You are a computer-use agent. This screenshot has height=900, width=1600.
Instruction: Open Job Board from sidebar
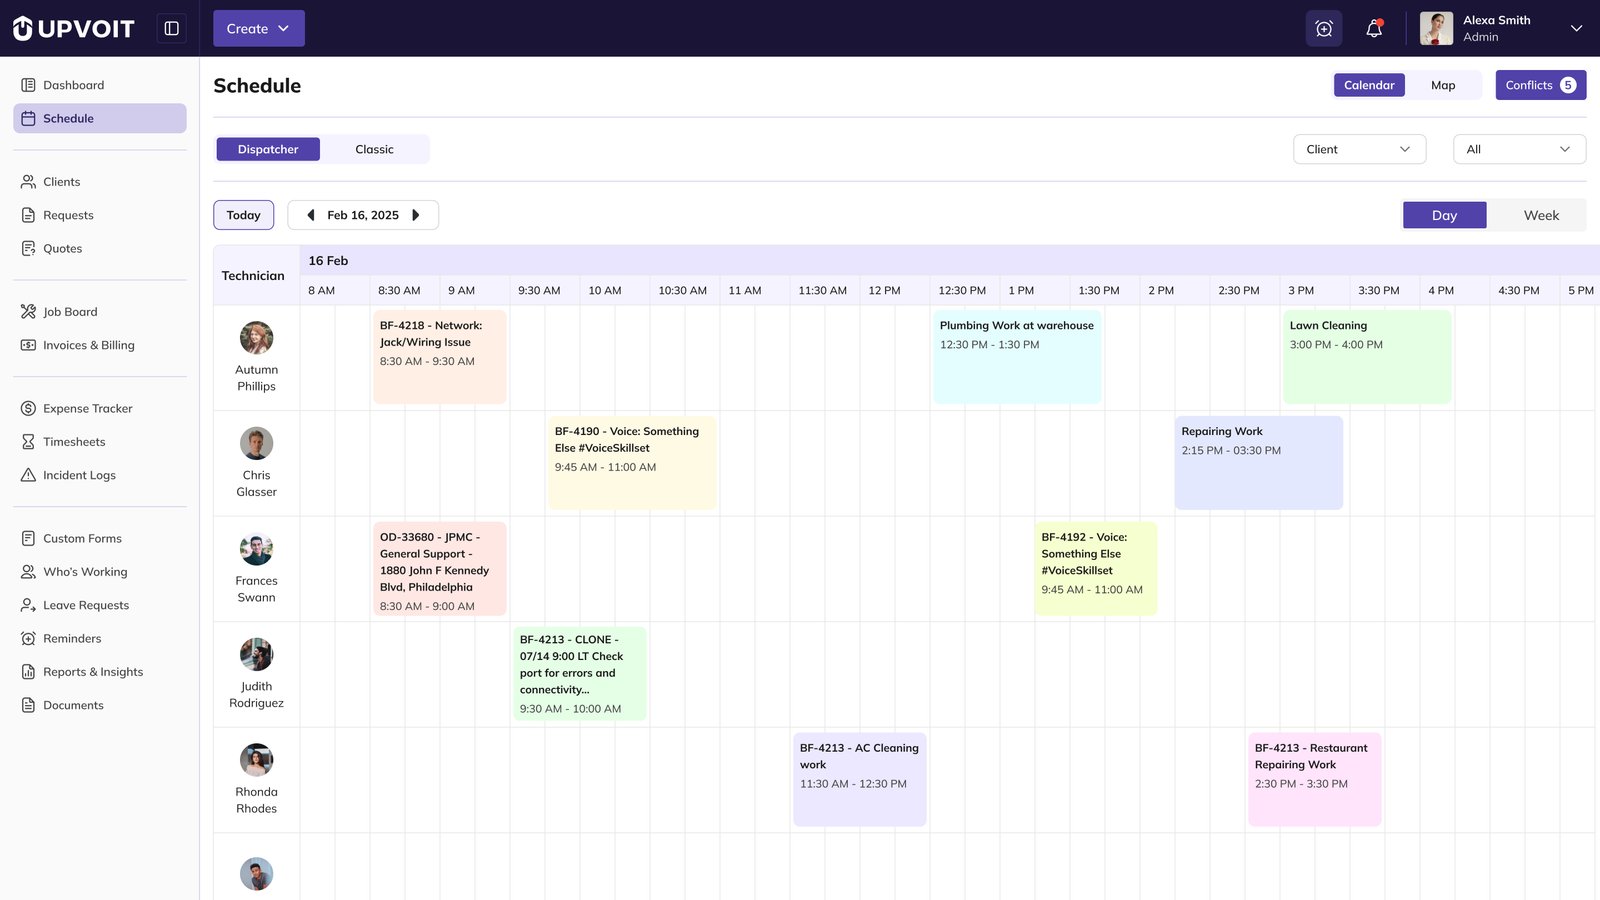click(70, 312)
